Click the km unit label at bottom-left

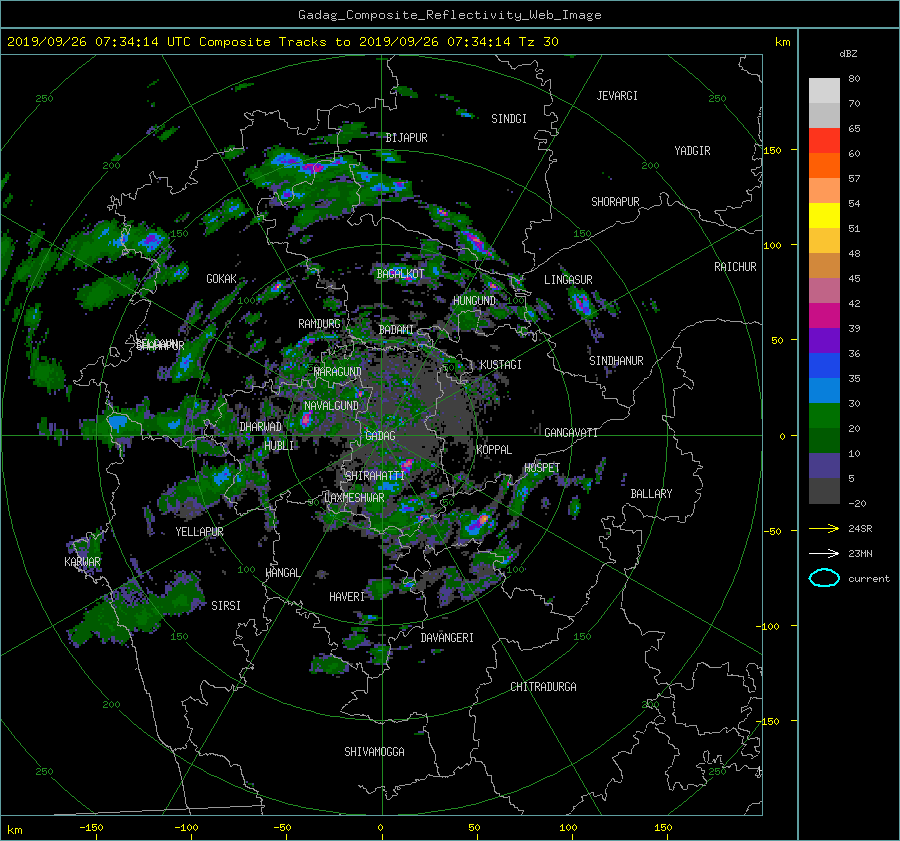point(15,830)
